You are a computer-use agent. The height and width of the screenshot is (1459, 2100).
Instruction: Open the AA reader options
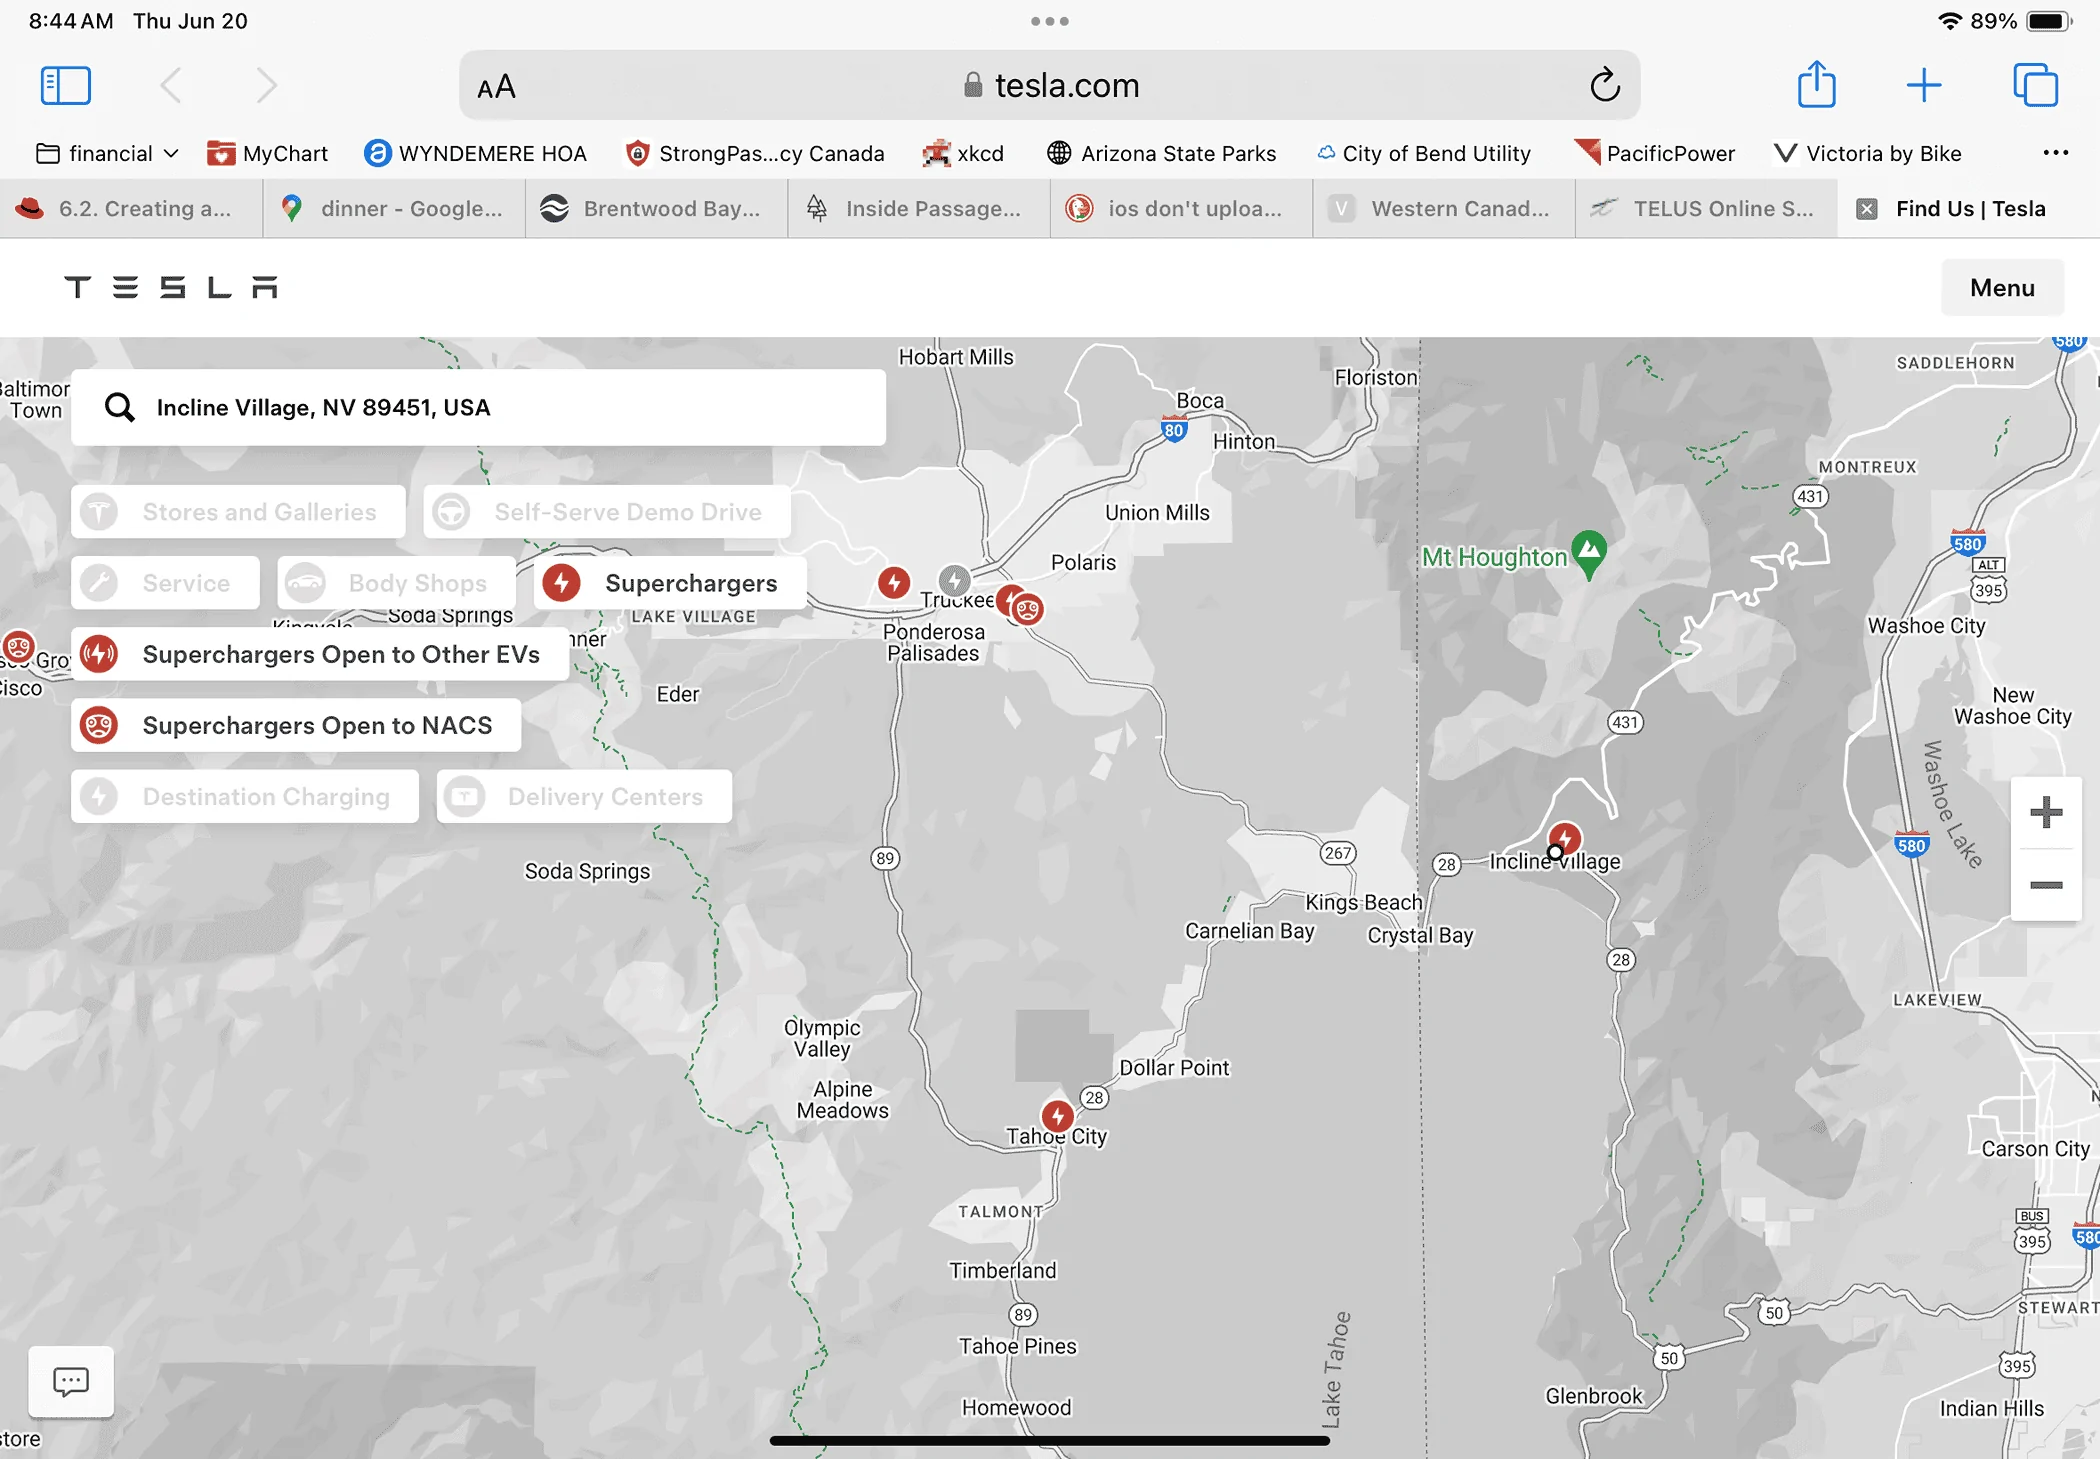pyautogui.click(x=496, y=87)
